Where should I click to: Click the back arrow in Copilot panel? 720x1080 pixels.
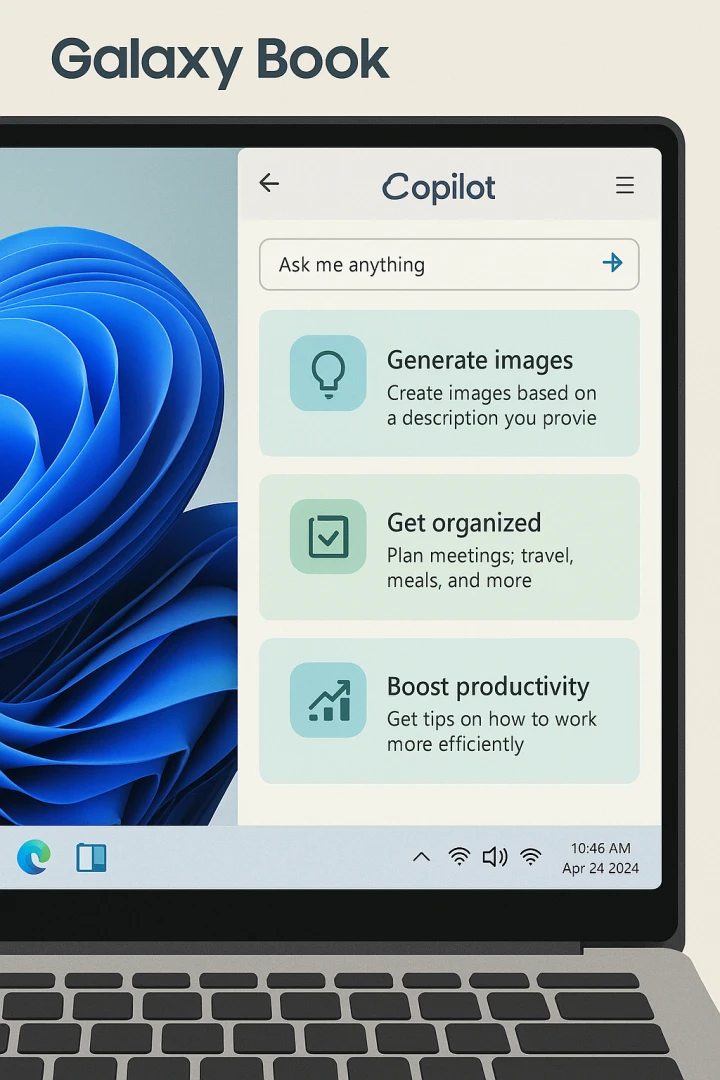click(x=269, y=183)
